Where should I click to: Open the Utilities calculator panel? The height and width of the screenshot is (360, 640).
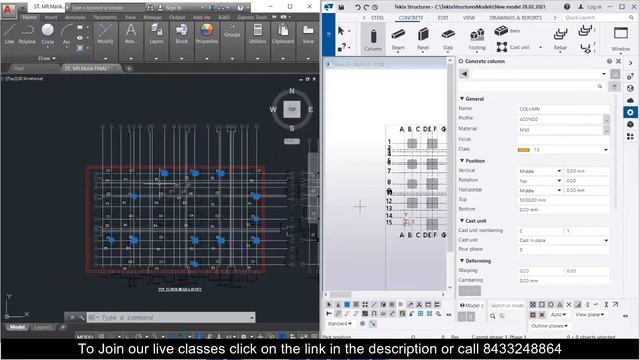[x=258, y=34]
